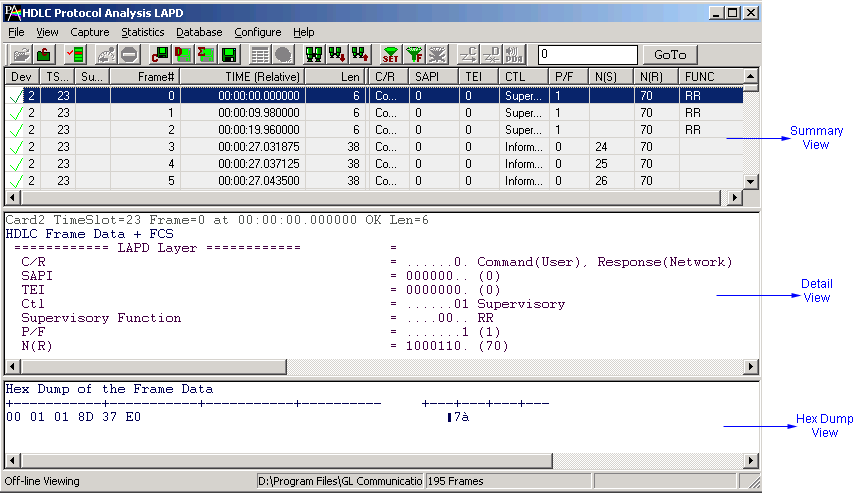Click the open file folder icon
862x493 pixels.
[21, 55]
